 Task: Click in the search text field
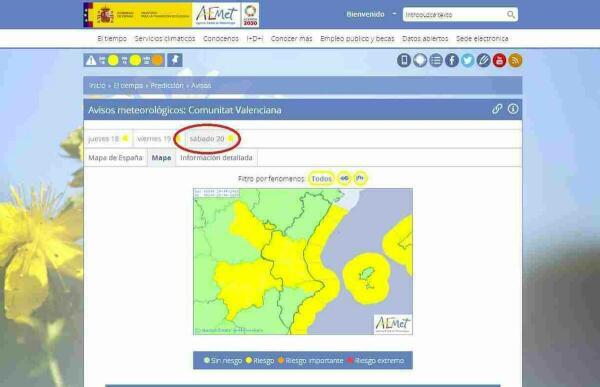point(455,15)
